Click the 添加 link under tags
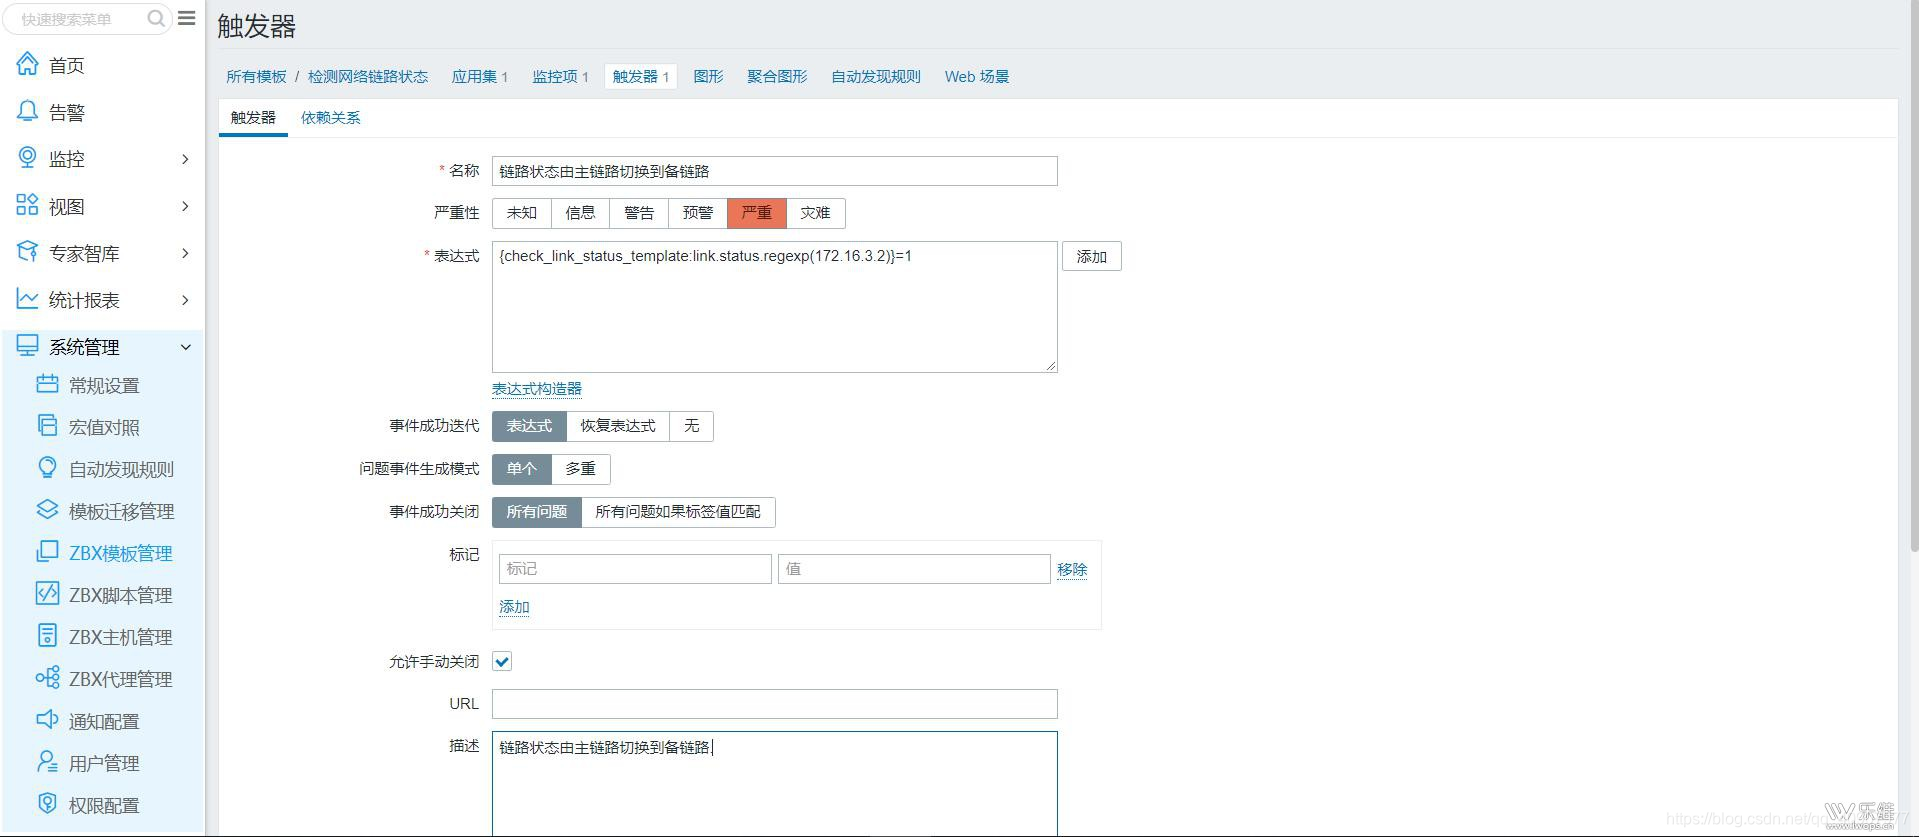Screen dimensions: 1919x837 coord(514,607)
